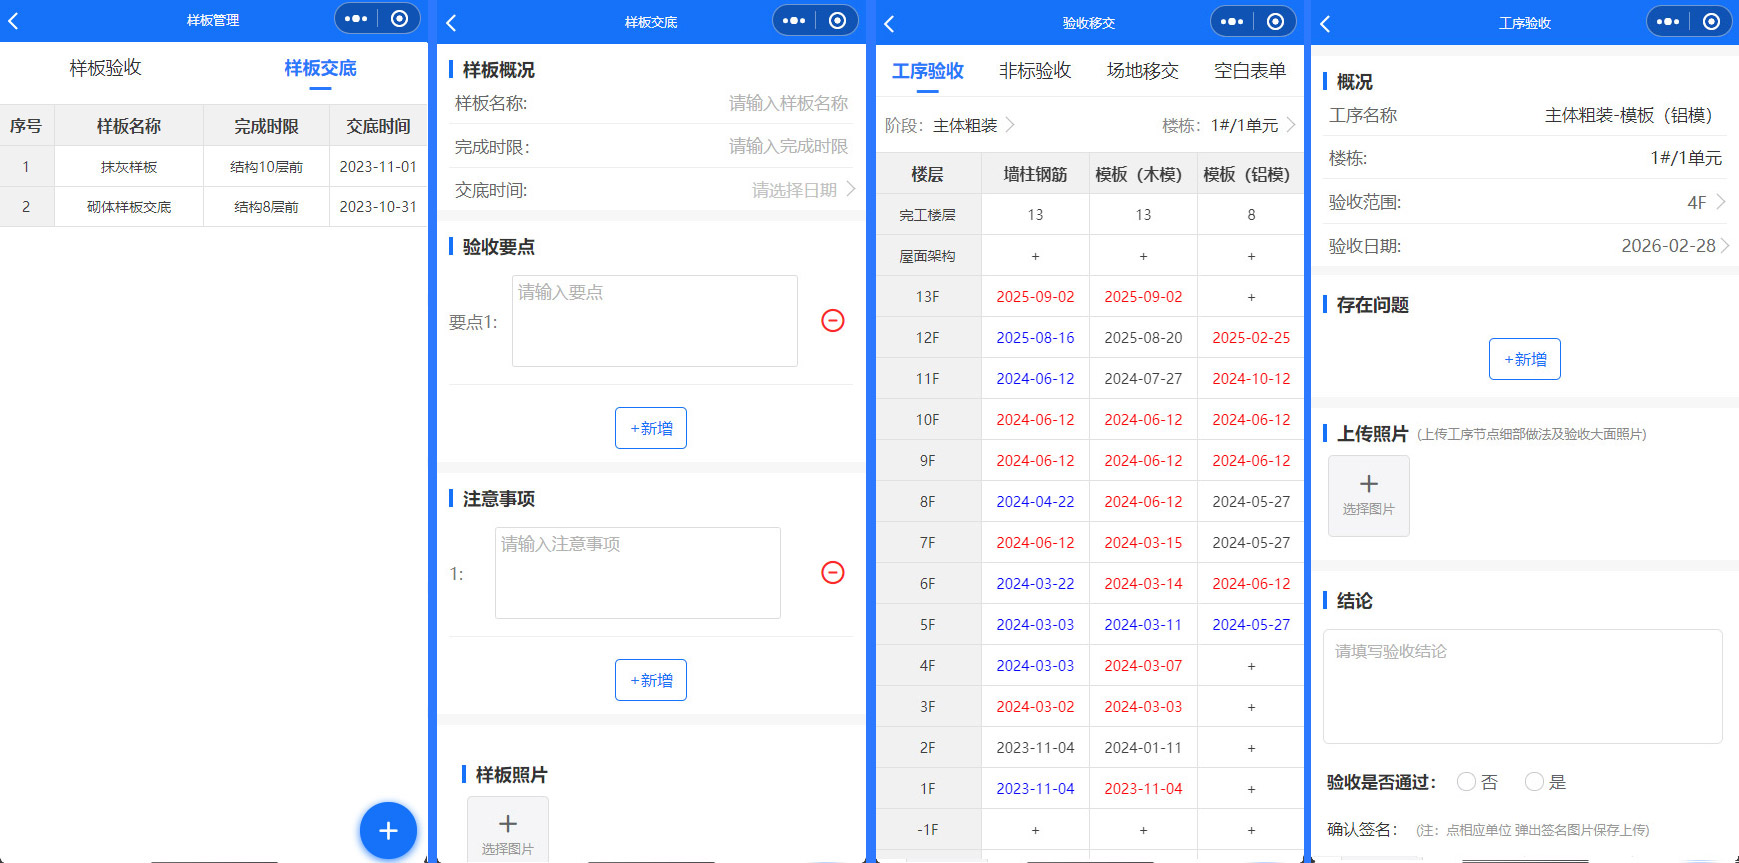Expand the 阶段 主体粗装 selector
1739x863 pixels.
click(950, 125)
